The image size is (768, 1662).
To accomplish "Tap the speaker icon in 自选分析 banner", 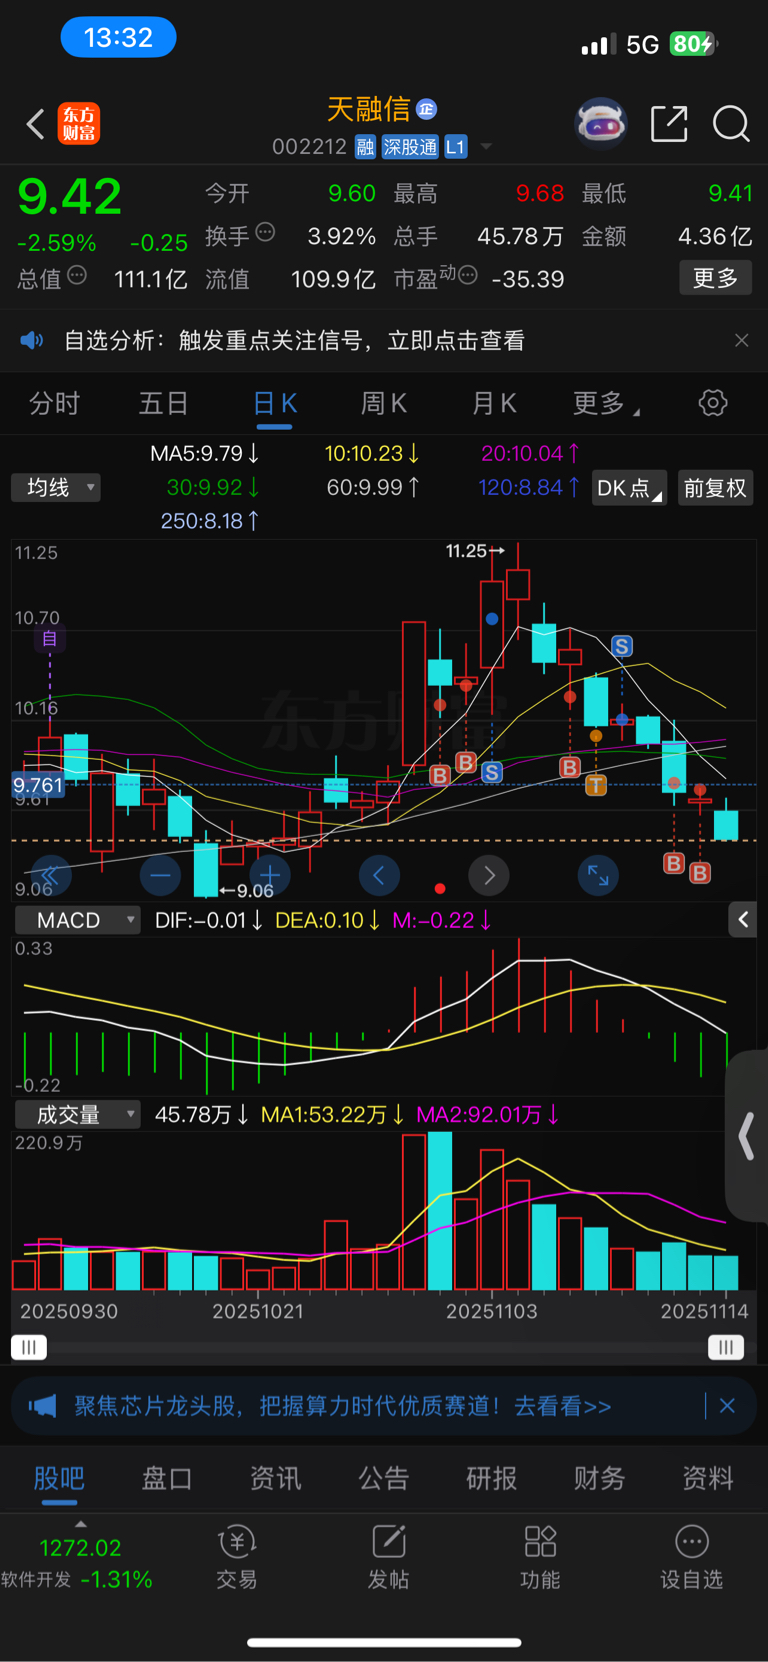I will pos(32,341).
